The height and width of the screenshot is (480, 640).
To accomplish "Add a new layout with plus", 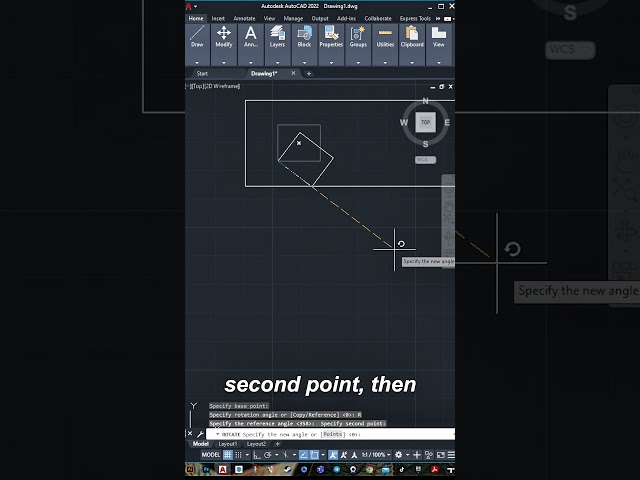I will [x=278, y=444].
